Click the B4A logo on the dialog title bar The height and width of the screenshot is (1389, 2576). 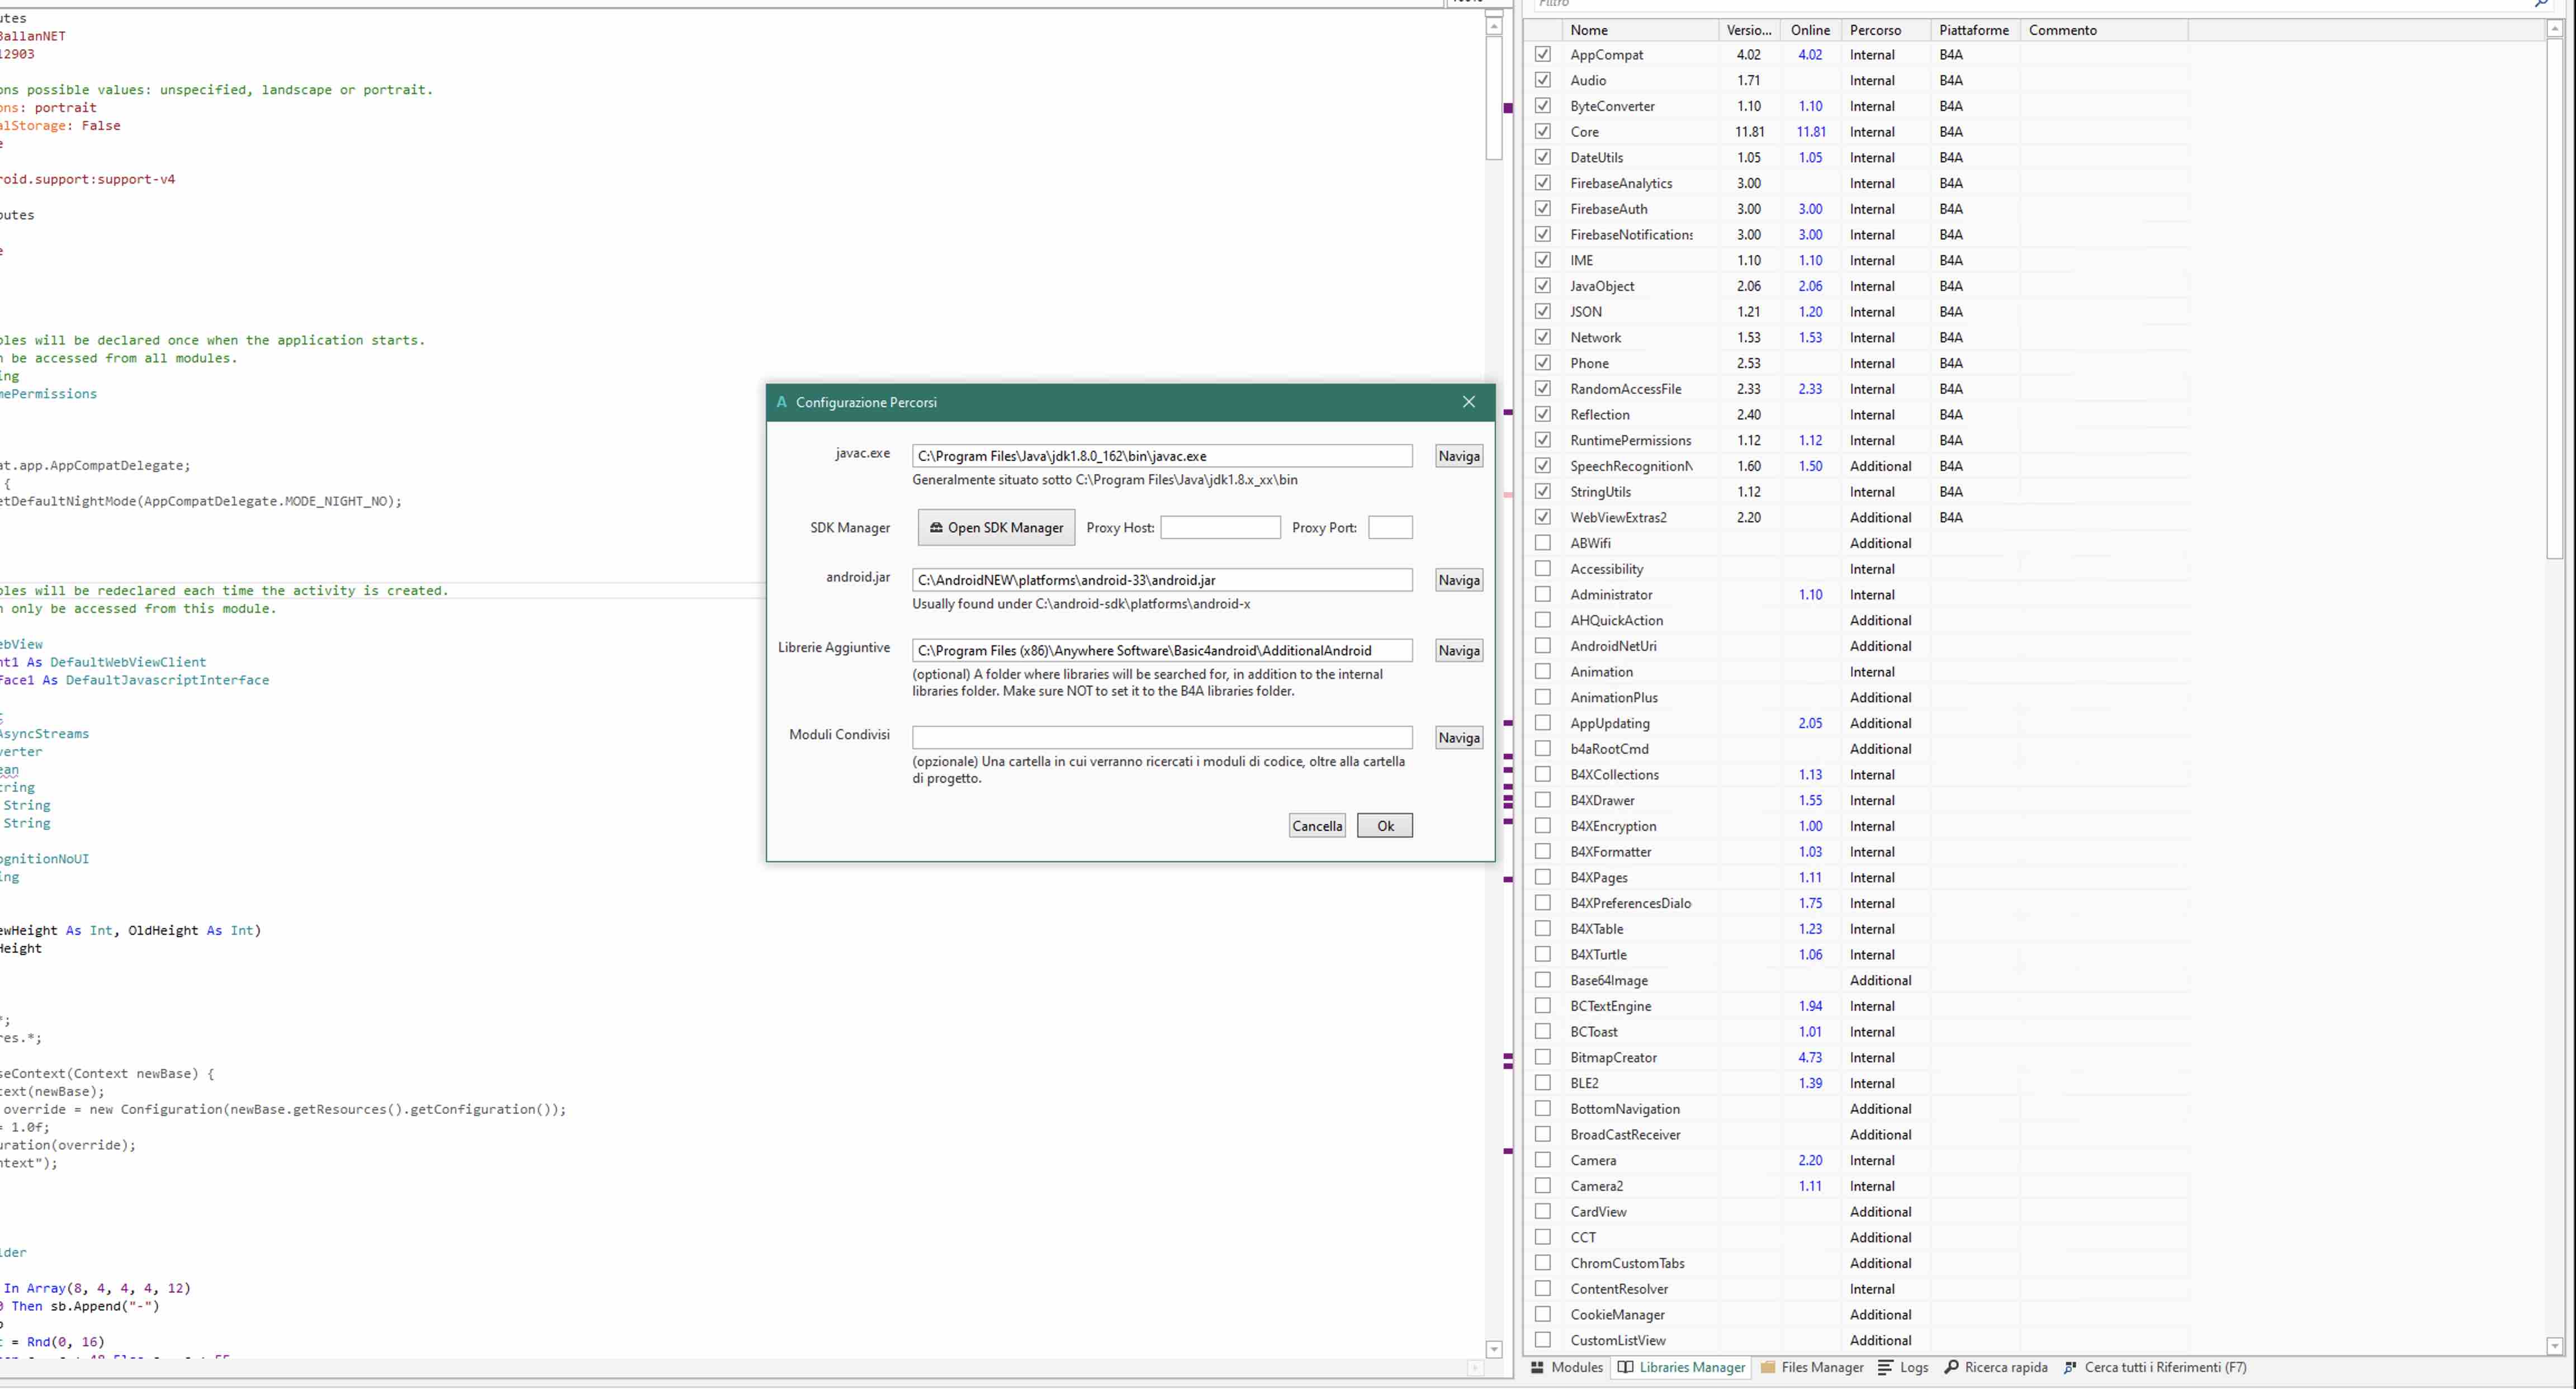coord(781,402)
